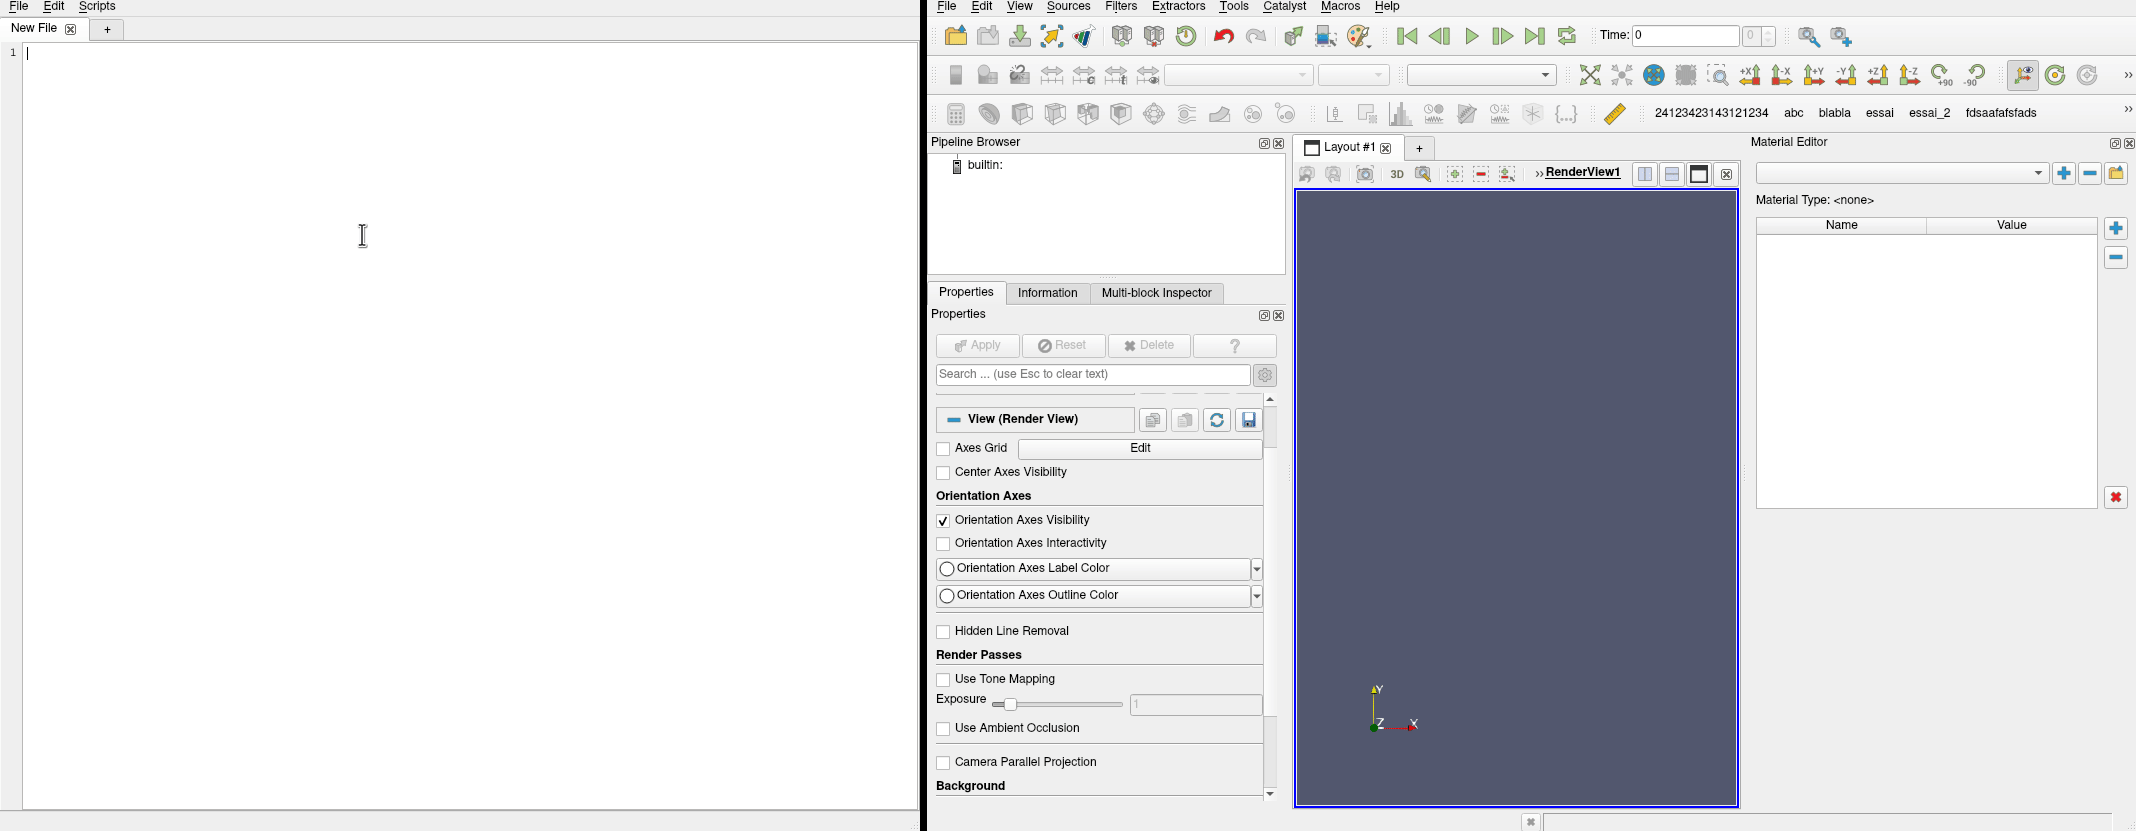Jump to last frame in playback toolbar
2136x831 pixels.
1535,37
